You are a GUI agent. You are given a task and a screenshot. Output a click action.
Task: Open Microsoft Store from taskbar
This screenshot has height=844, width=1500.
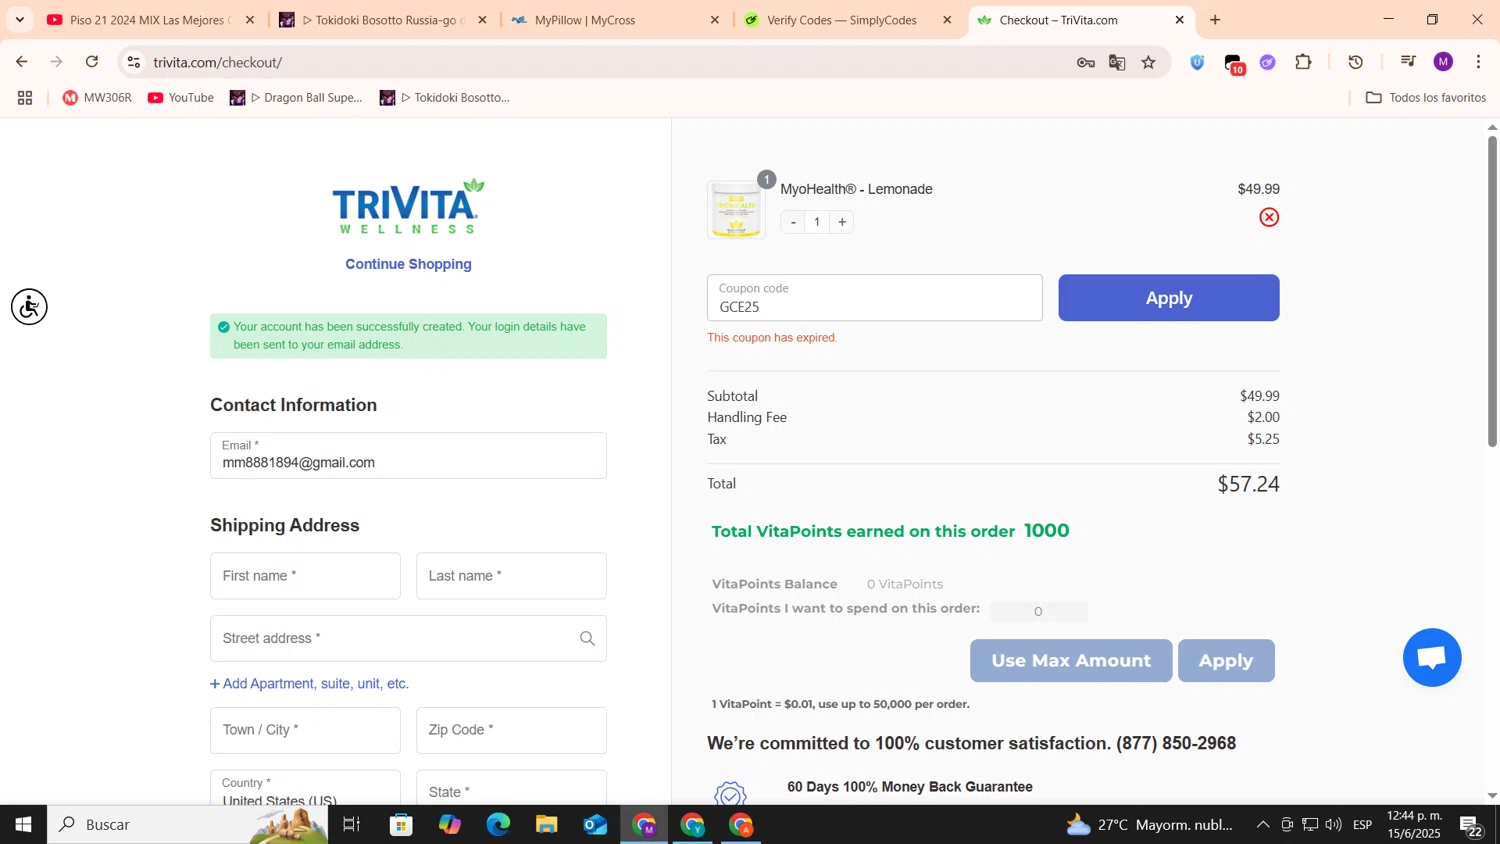point(401,825)
